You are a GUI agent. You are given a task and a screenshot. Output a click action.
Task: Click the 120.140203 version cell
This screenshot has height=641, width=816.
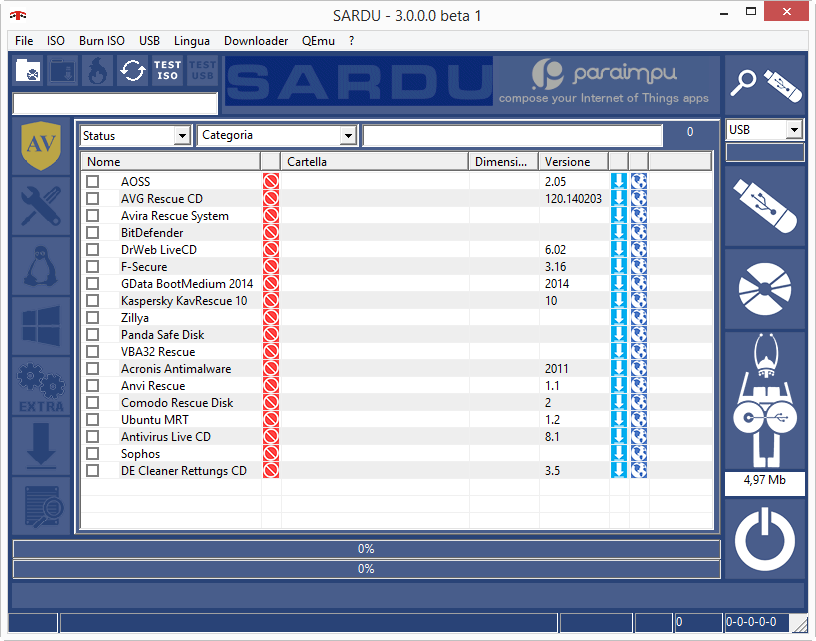click(x=573, y=199)
